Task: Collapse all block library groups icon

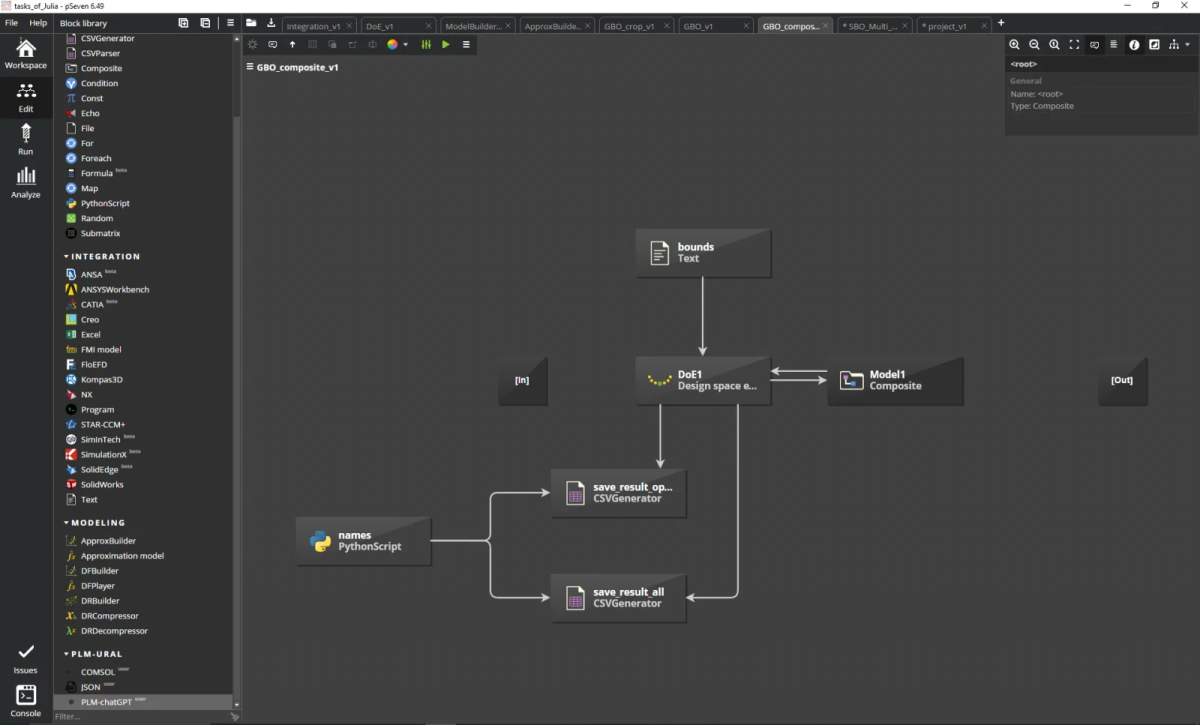Action: pos(205,22)
